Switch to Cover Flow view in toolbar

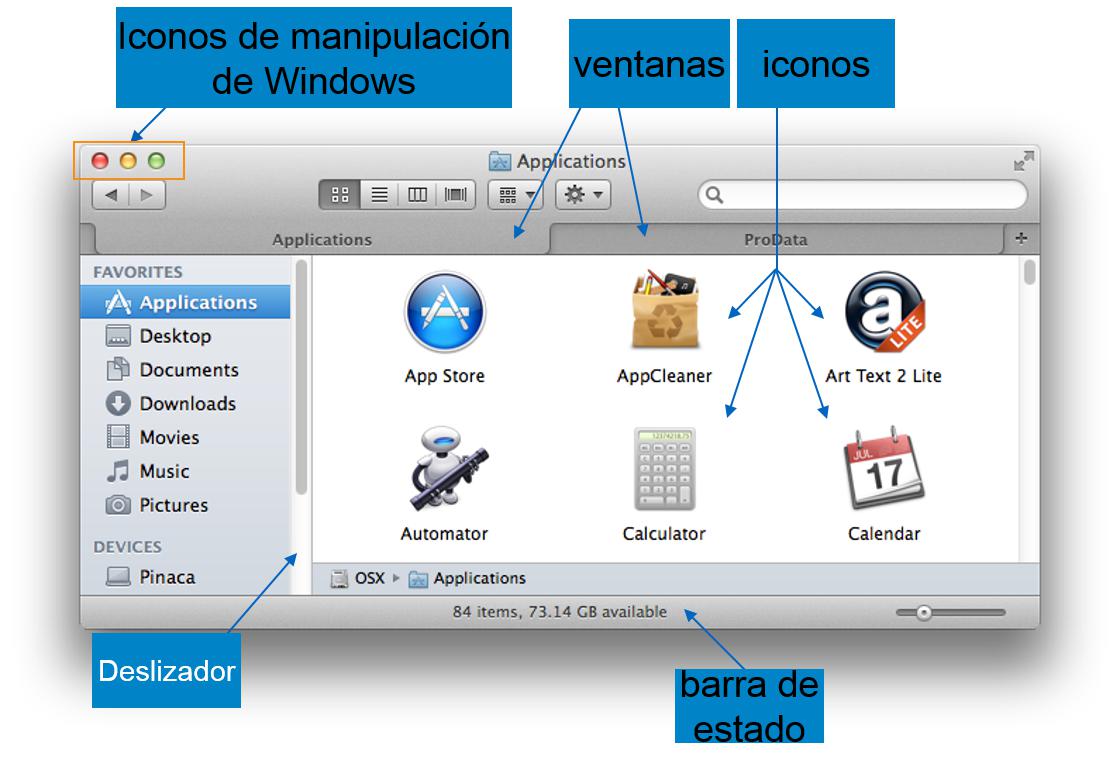[456, 194]
